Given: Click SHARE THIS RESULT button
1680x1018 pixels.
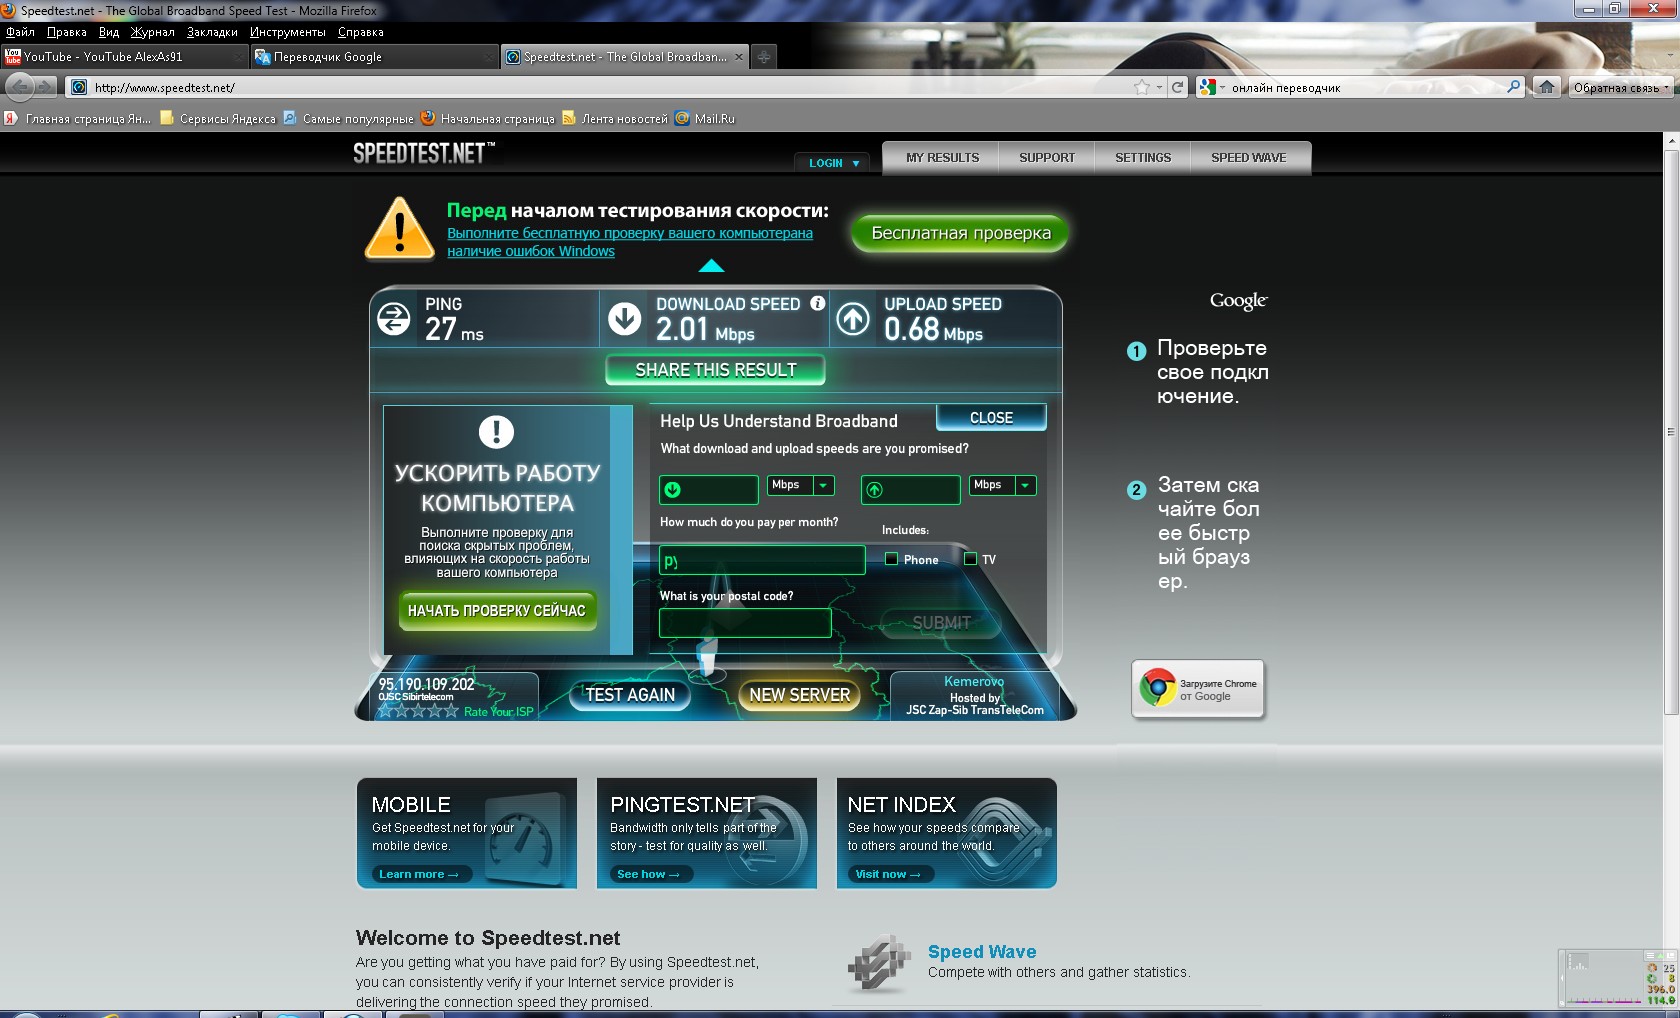Looking at the screenshot, I should click(716, 370).
